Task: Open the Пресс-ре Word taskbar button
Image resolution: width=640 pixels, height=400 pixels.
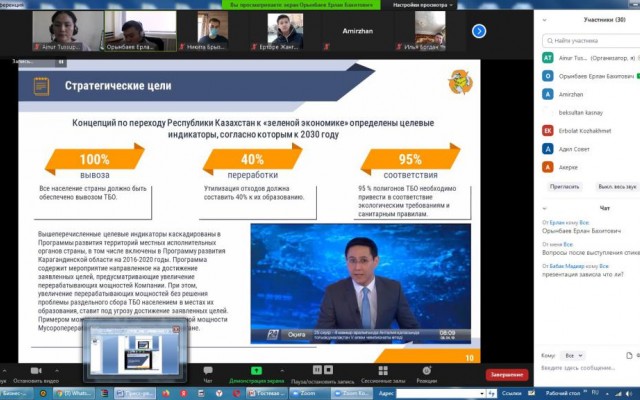Action: [x=135, y=393]
